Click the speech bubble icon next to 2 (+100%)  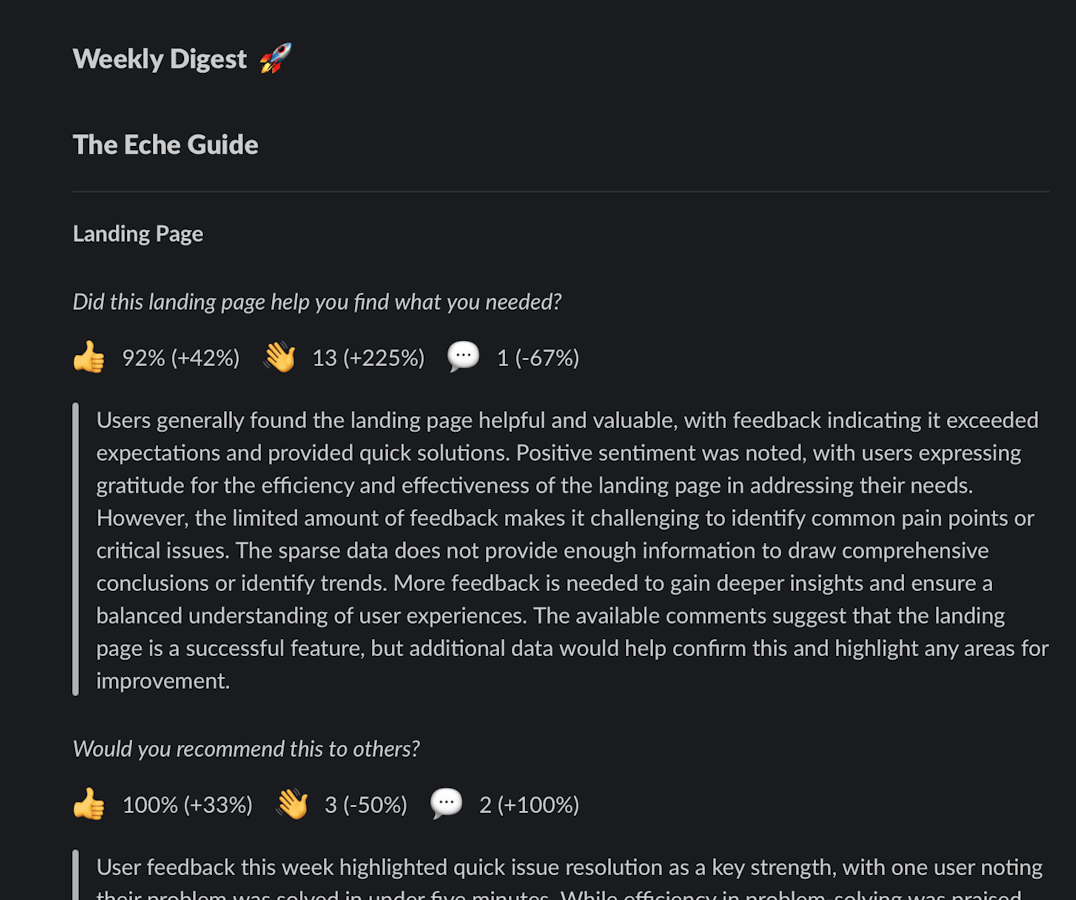[446, 804]
